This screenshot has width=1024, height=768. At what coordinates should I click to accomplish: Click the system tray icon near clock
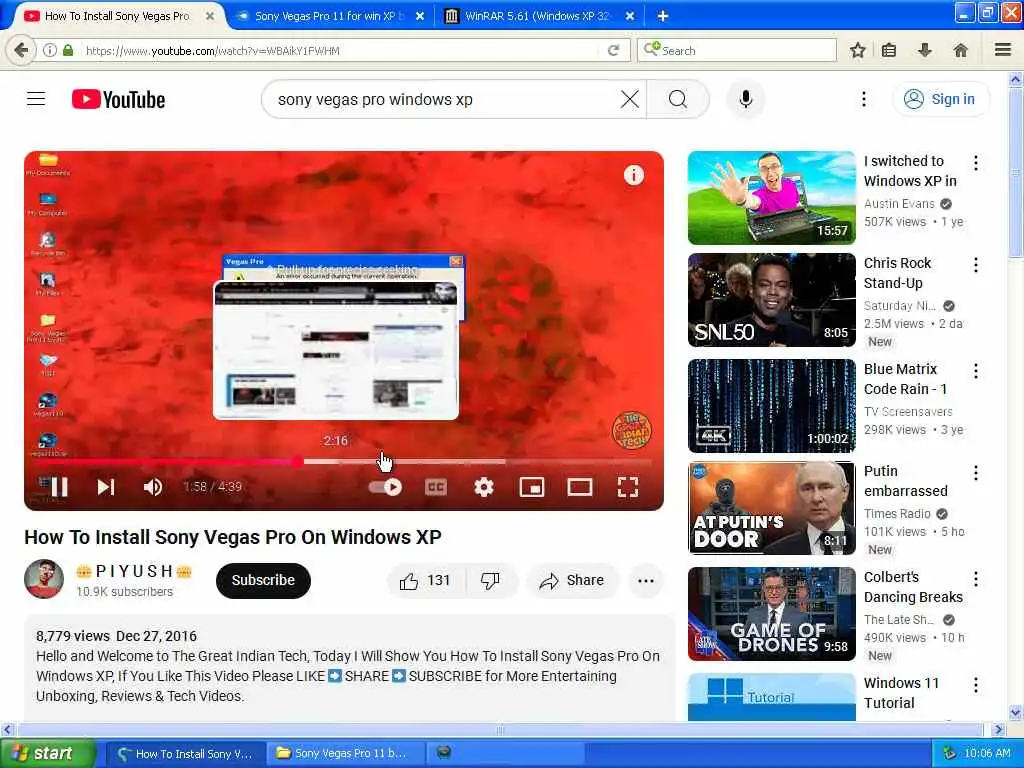950,754
